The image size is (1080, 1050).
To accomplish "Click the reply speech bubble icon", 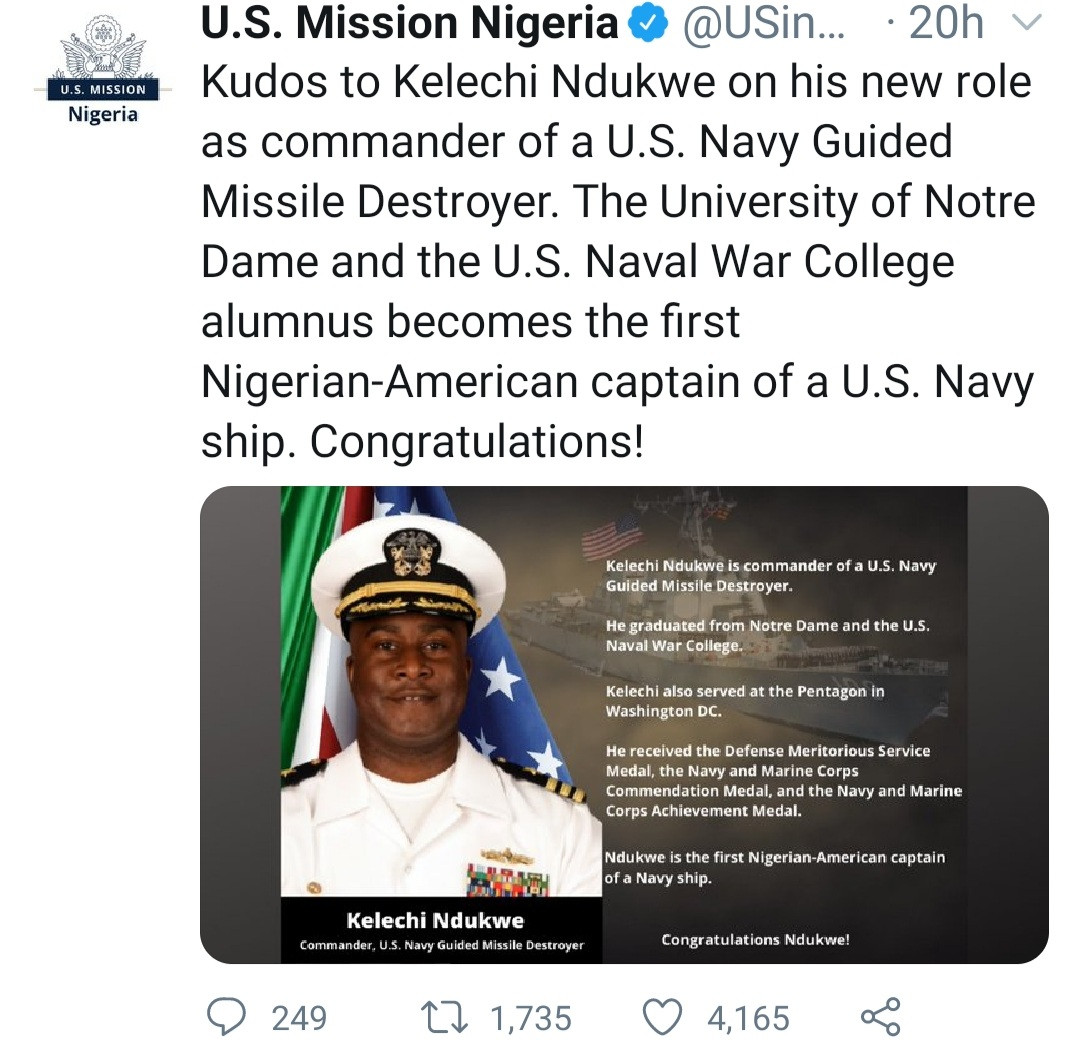I will 226,1017.
